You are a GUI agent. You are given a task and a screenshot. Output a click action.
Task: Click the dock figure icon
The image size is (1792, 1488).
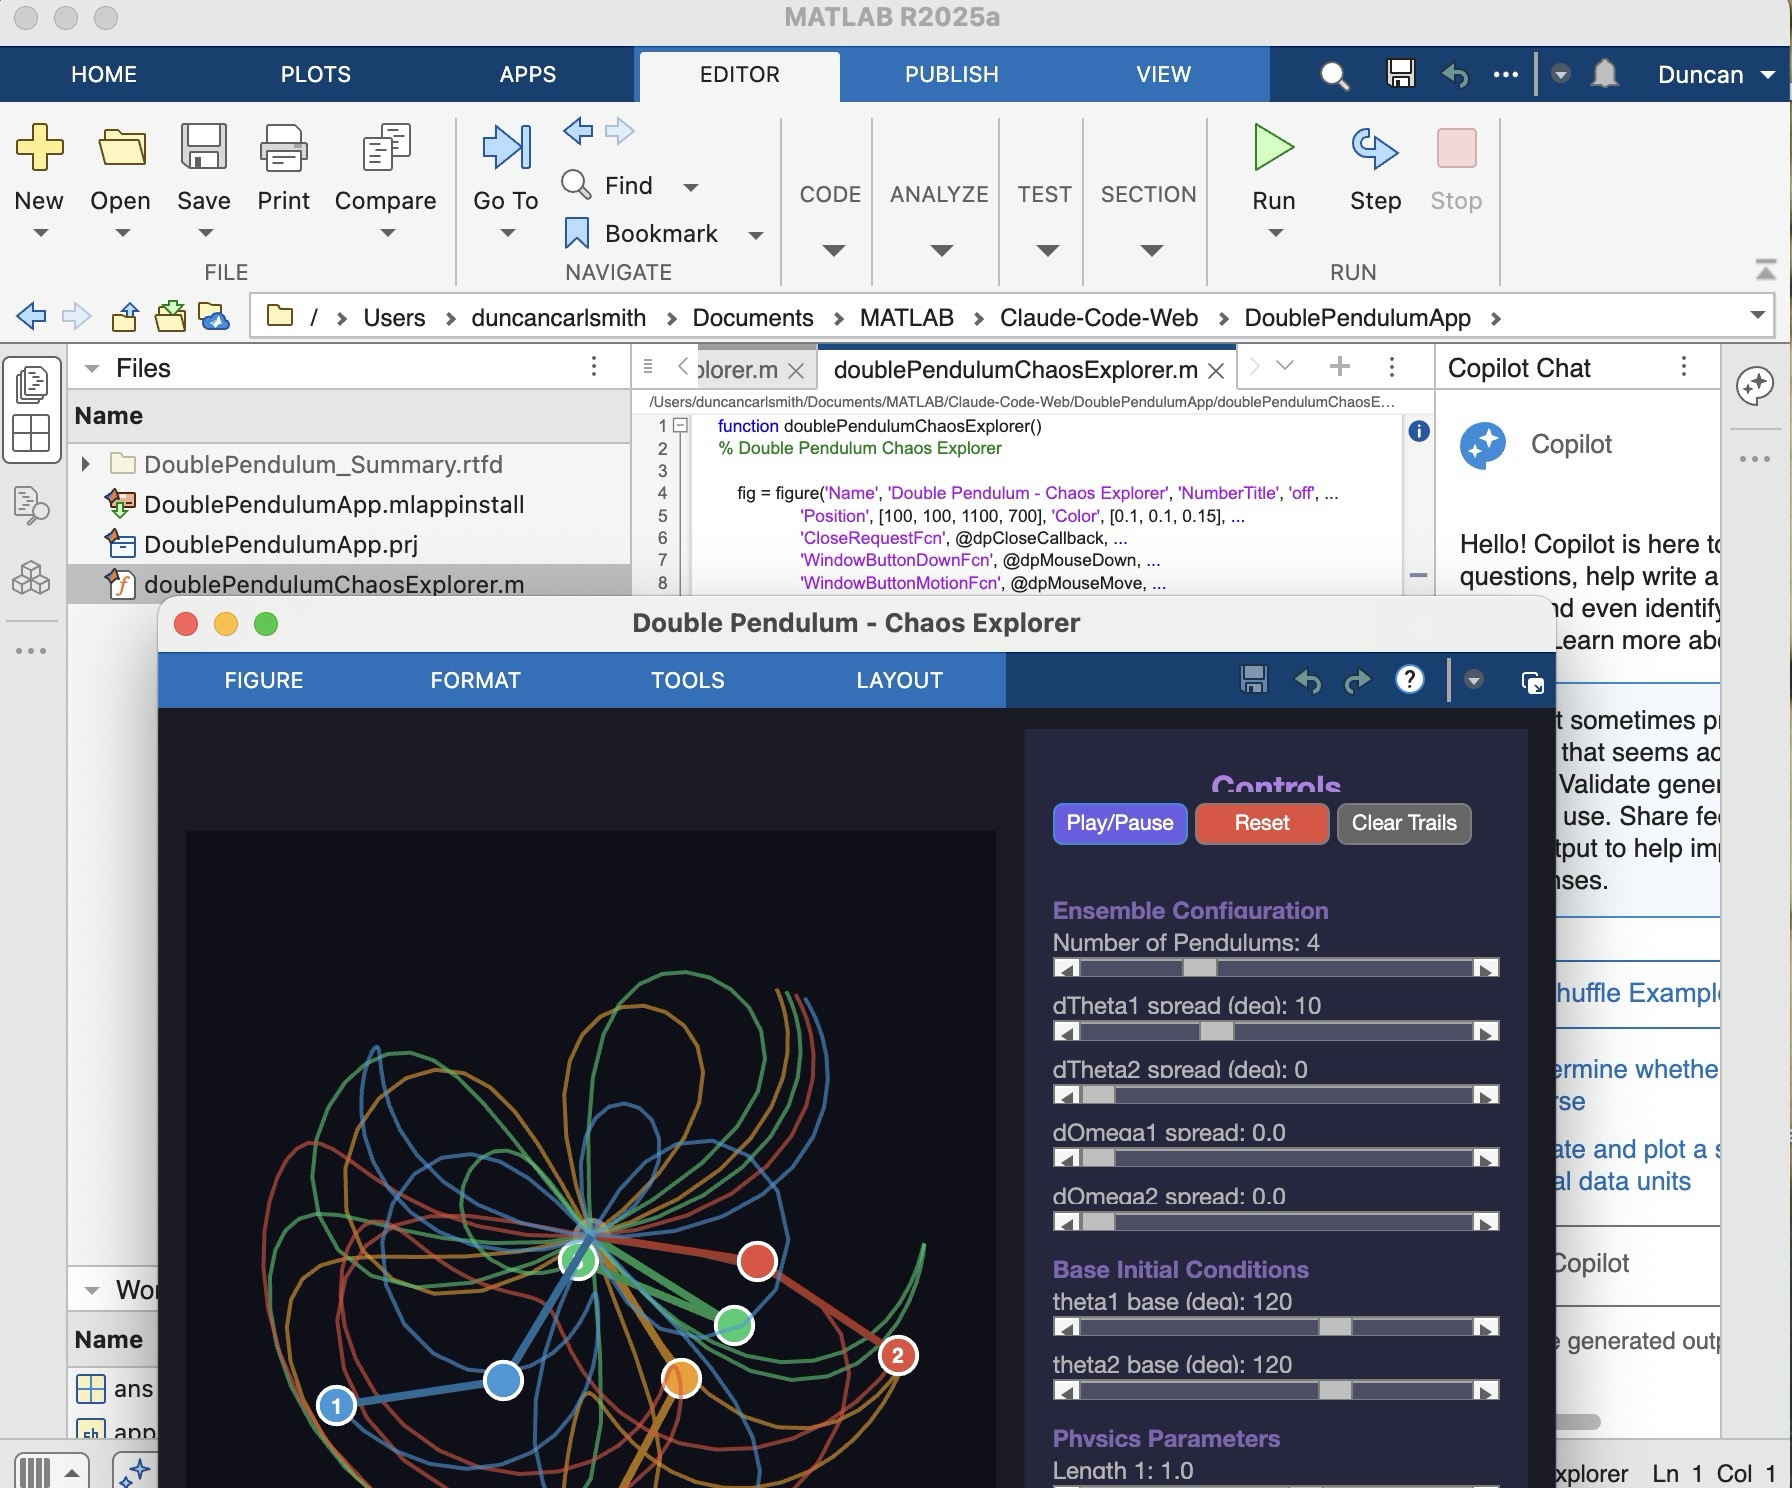point(1532,682)
